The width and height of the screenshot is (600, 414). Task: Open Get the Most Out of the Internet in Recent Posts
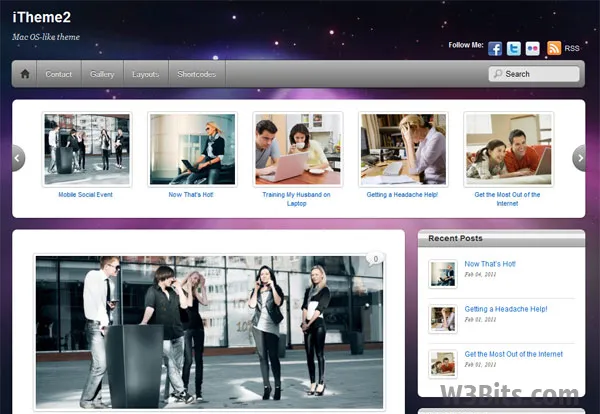coord(514,354)
